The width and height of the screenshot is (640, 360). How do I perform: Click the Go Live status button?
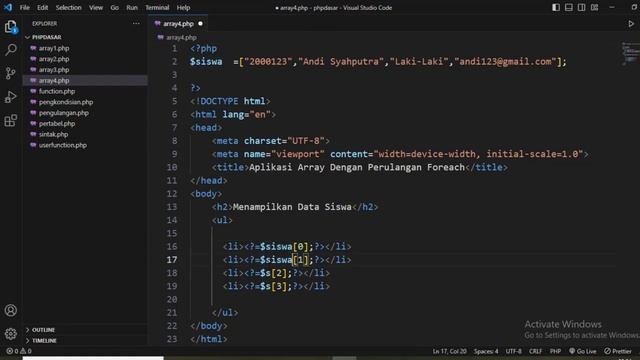click(582, 351)
